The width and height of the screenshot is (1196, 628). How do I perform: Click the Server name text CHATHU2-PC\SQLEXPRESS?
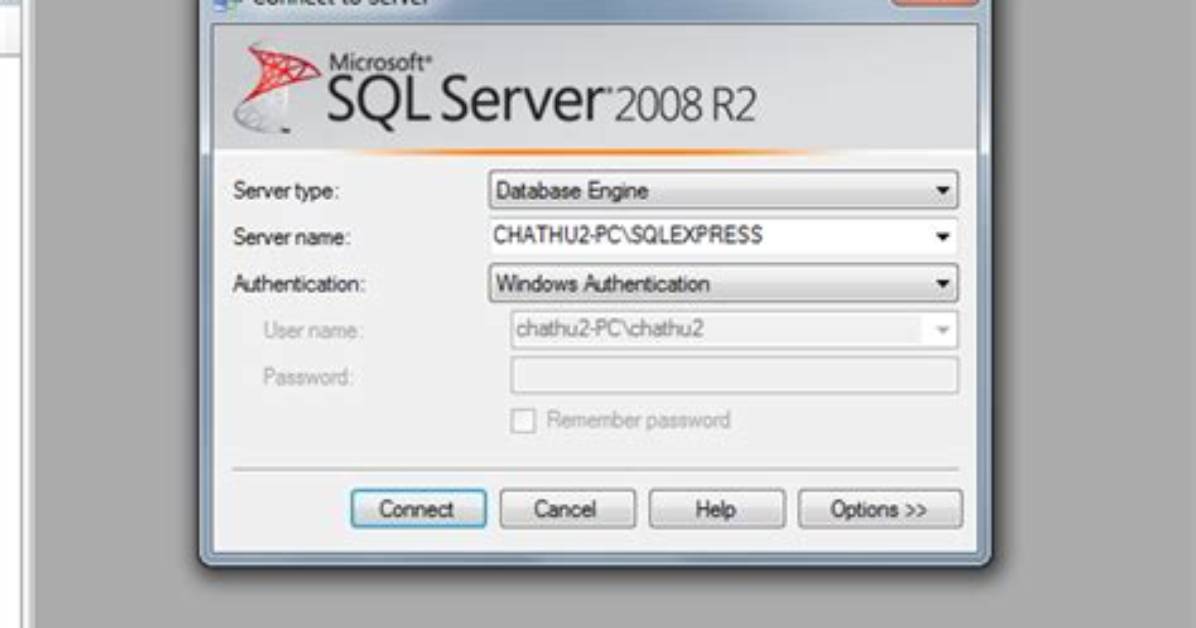(x=628, y=235)
